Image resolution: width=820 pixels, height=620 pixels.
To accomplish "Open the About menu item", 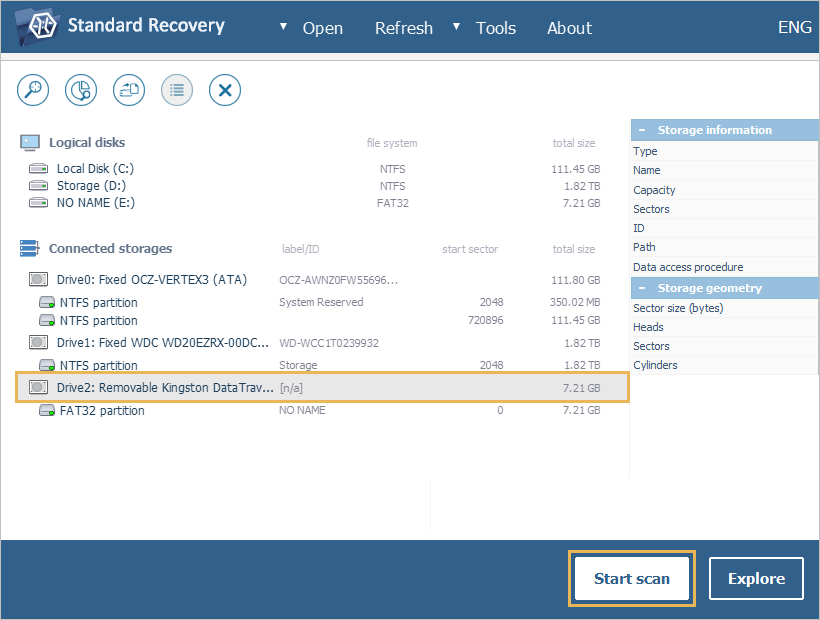I will click(x=569, y=28).
